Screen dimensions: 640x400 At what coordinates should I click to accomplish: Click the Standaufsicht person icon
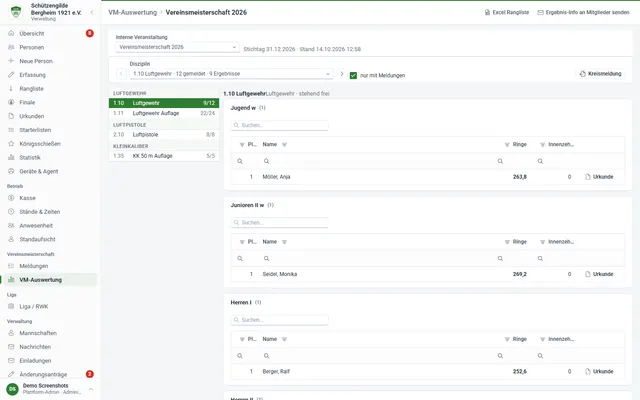(11, 239)
